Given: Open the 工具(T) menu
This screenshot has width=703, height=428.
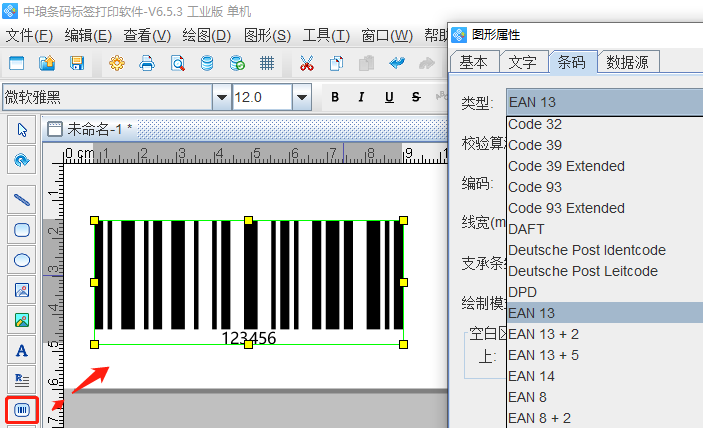Looking at the screenshot, I should click(326, 35).
